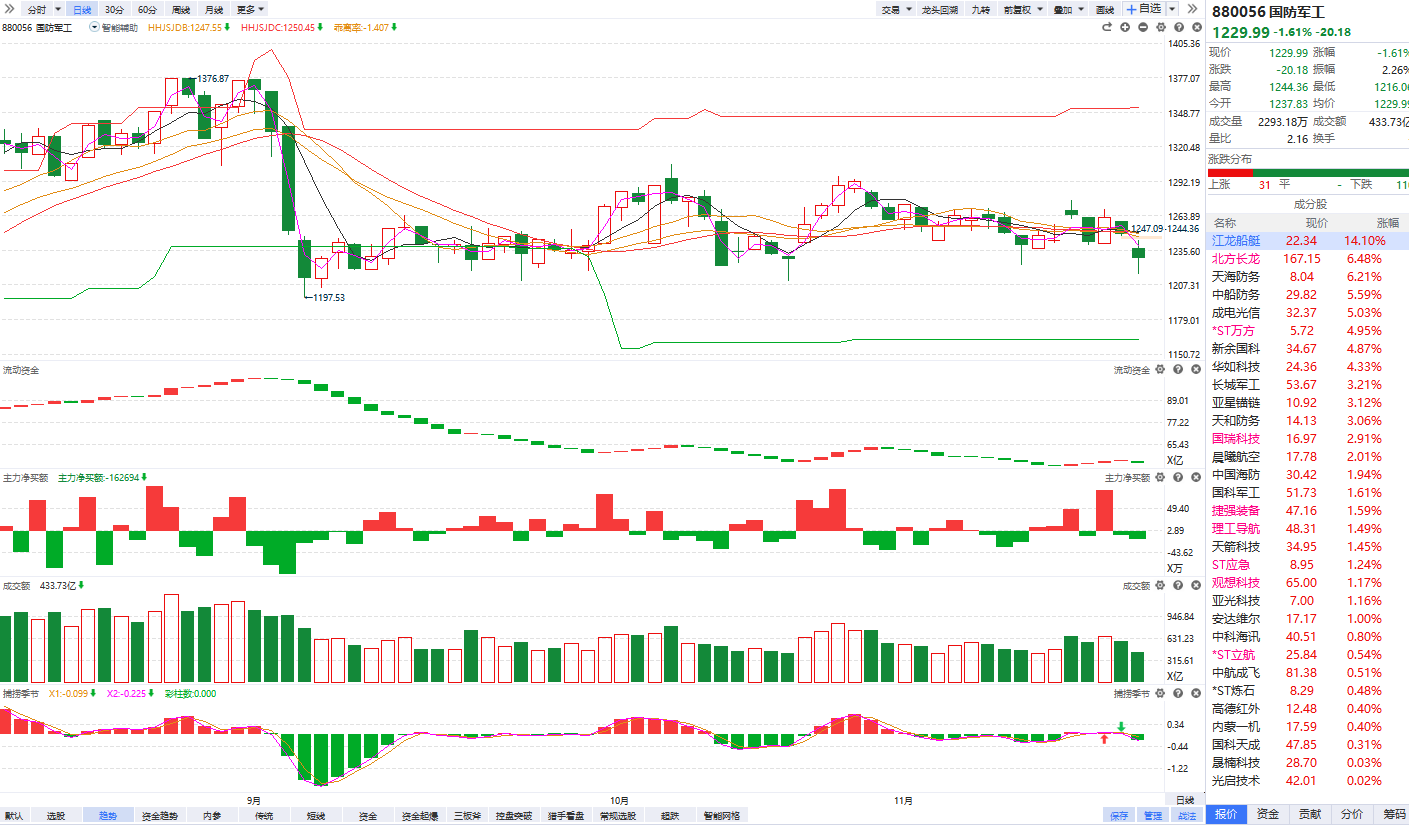Open the 资金起爆 bottom tab
This screenshot has width=1409, height=825.
point(420,816)
